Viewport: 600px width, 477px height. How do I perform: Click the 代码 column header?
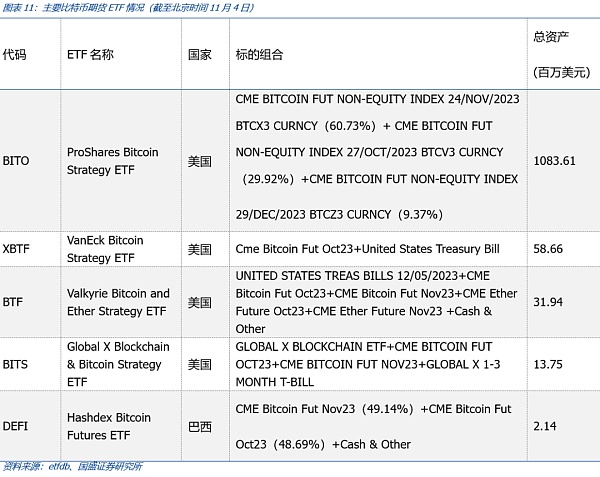click(15, 55)
